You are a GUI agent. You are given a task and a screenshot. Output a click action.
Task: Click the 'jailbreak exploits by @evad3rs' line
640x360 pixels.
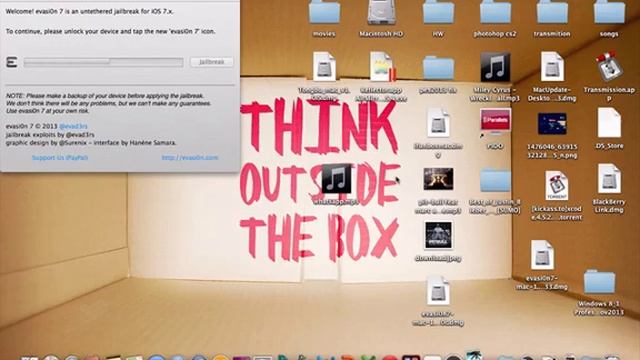(x=50, y=135)
